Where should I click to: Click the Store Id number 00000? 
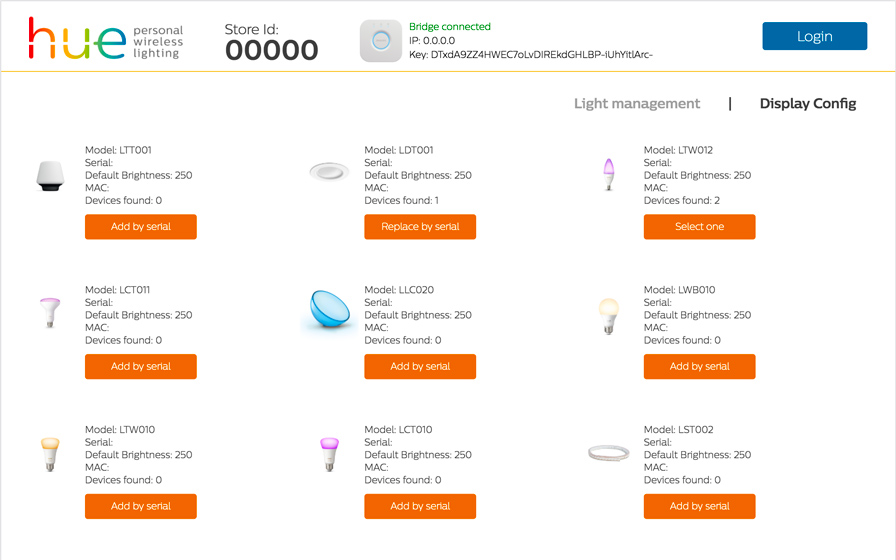271,50
